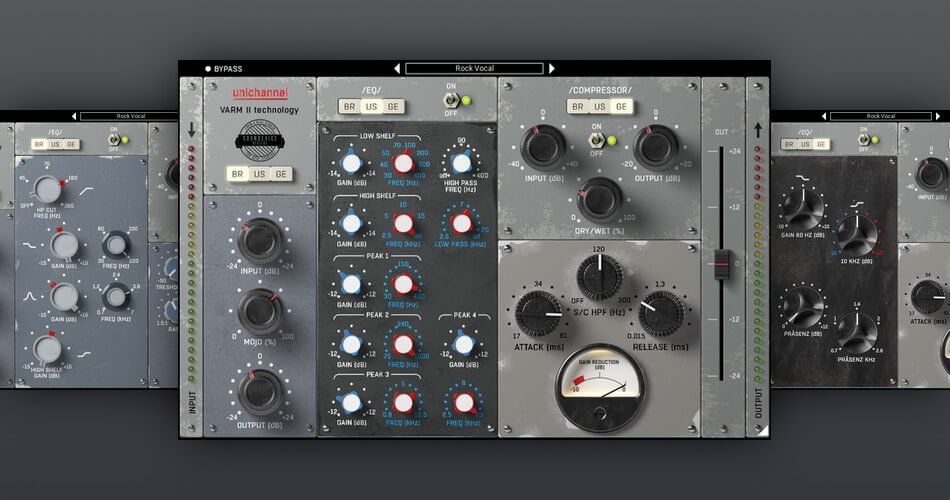950x500 pixels.
Task: Choose BR in the /COMPRESSOR/ header
Action: [577, 107]
